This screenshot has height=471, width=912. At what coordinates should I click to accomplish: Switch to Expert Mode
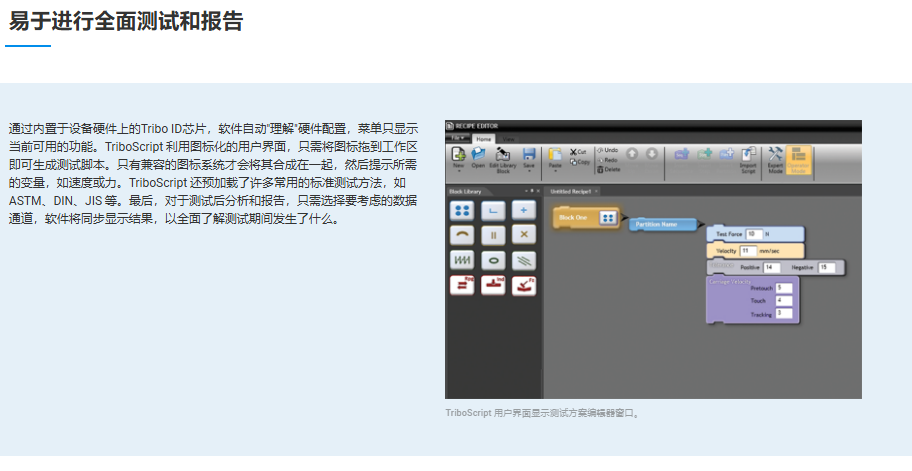point(775,159)
